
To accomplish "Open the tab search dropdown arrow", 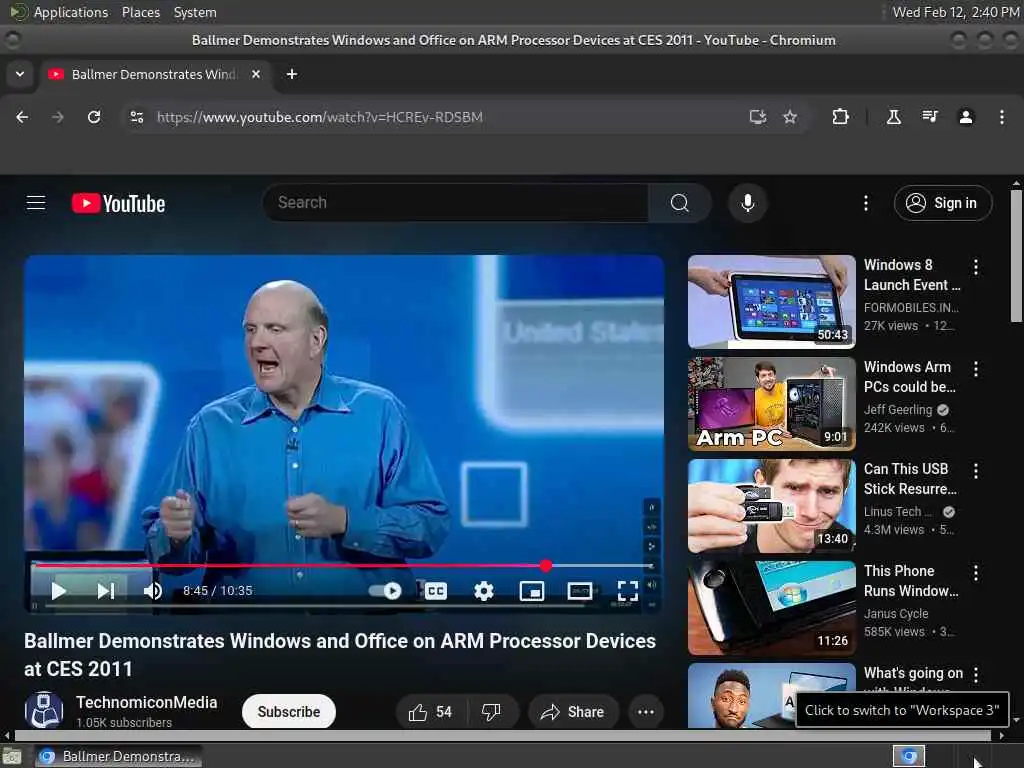I will [20, 74].
